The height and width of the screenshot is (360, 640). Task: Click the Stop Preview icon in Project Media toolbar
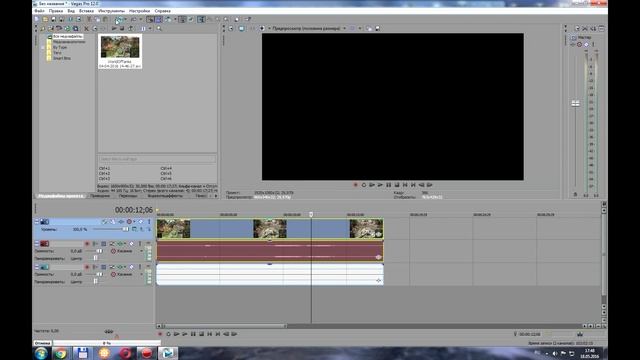(122, 29)
